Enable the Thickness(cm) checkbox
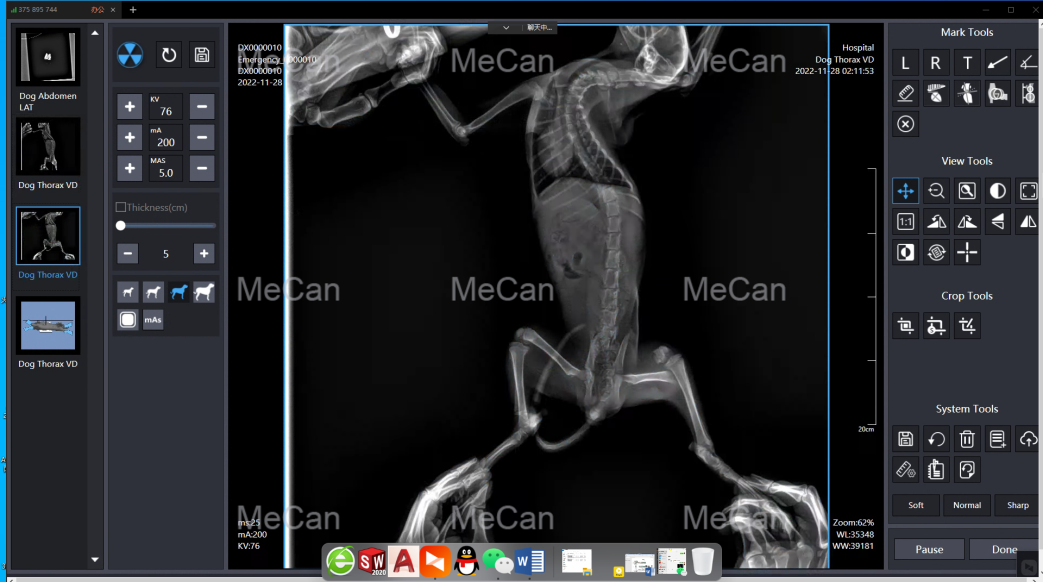Screen dimensions: 1043x582 [120, 208]
